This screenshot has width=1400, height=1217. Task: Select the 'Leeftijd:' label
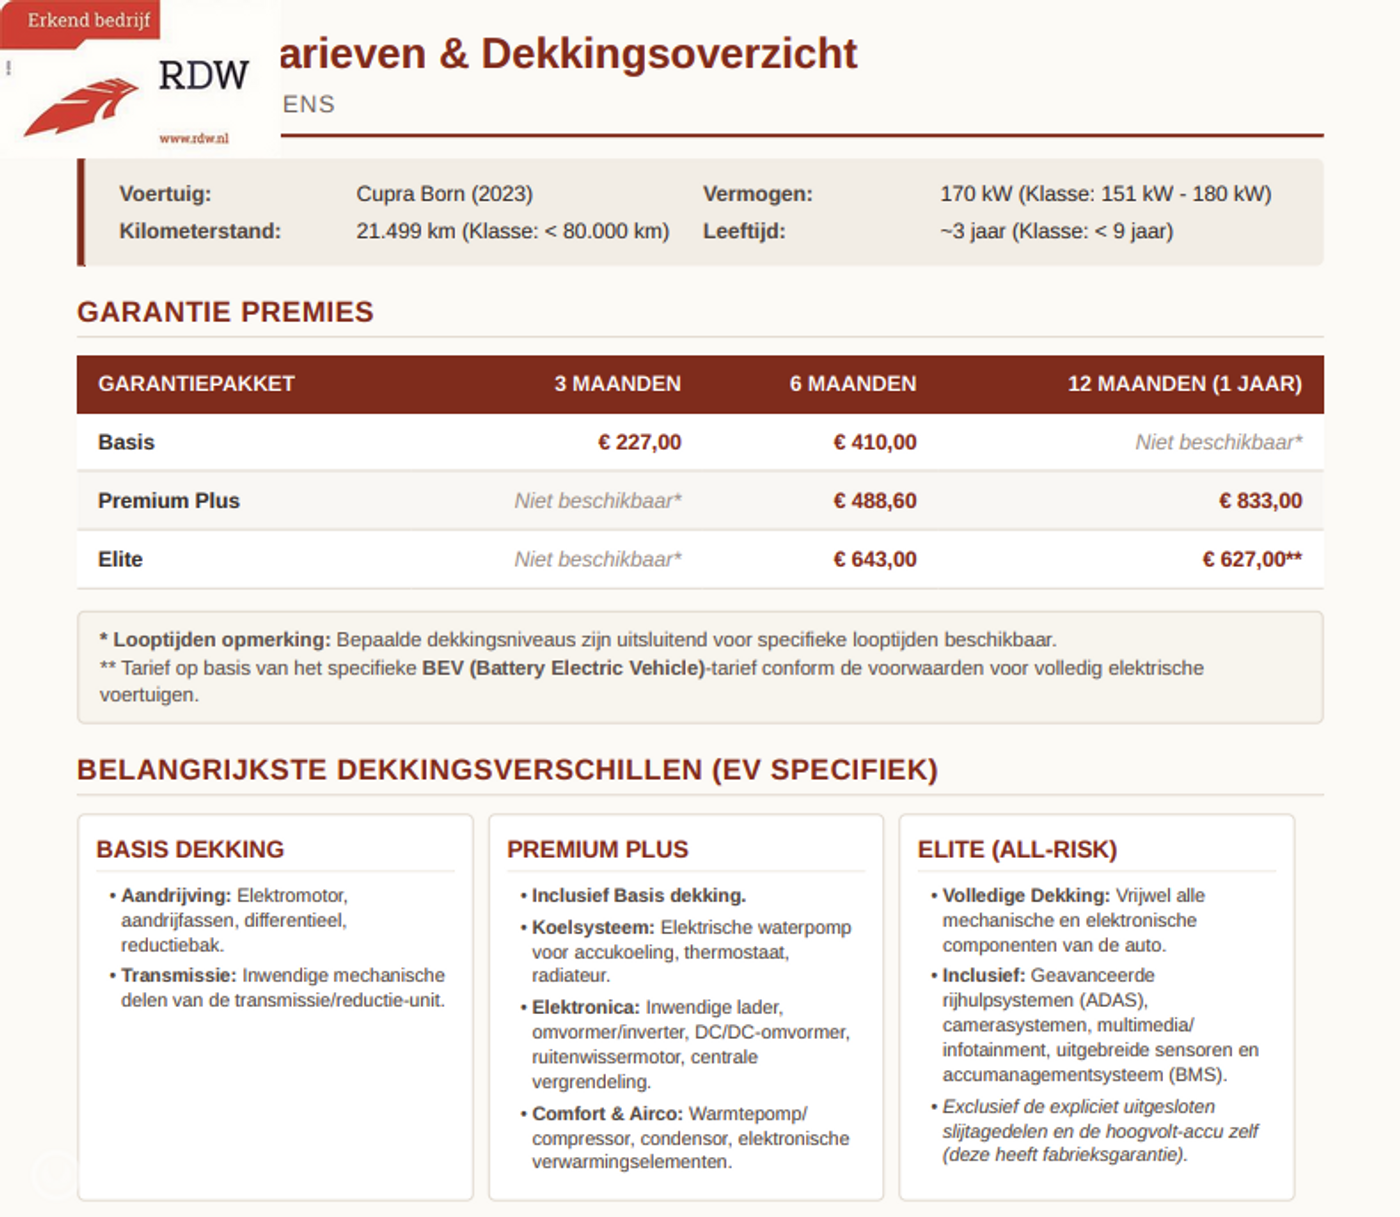[744, 231]
